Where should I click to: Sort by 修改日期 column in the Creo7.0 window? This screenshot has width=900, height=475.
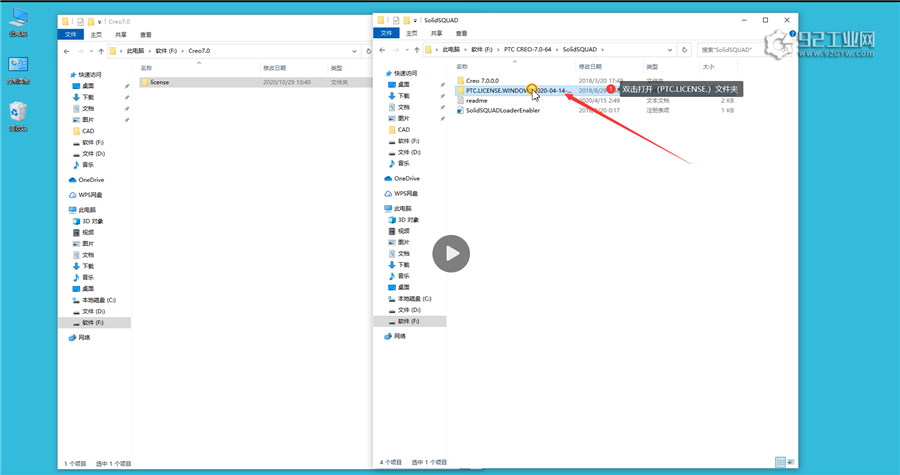[x=274, y=68]
